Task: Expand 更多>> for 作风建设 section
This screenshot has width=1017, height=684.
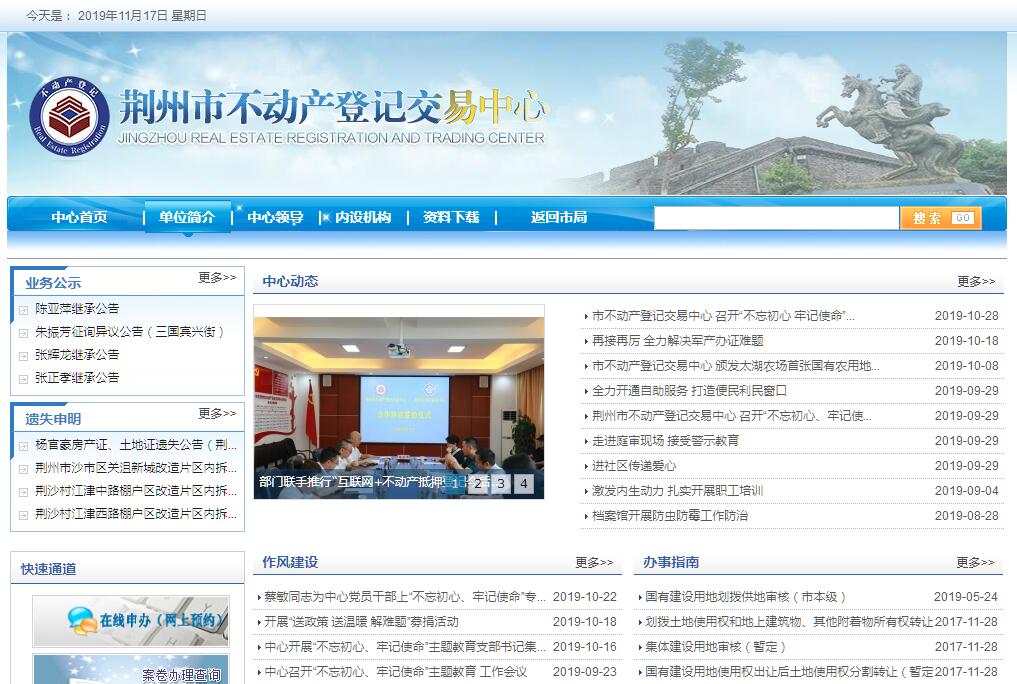Action: [594, 563]
